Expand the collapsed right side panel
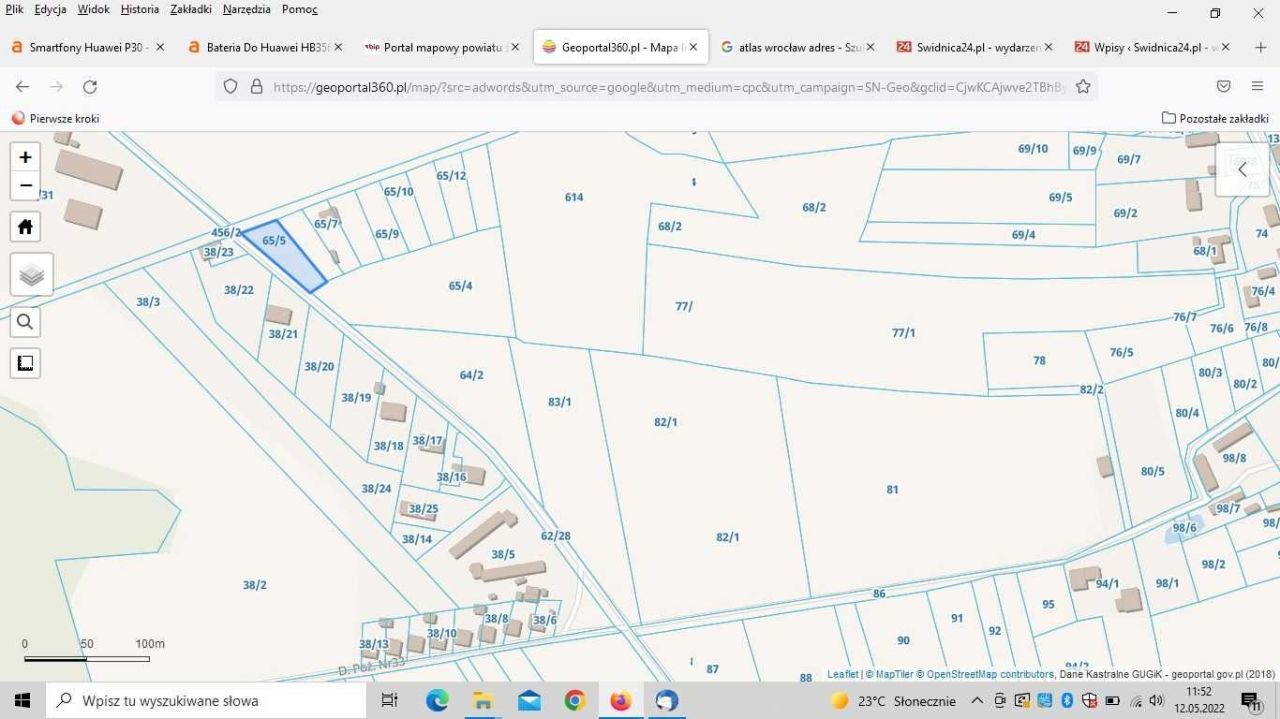1280x719 pixels. [x=1241, y=170]
